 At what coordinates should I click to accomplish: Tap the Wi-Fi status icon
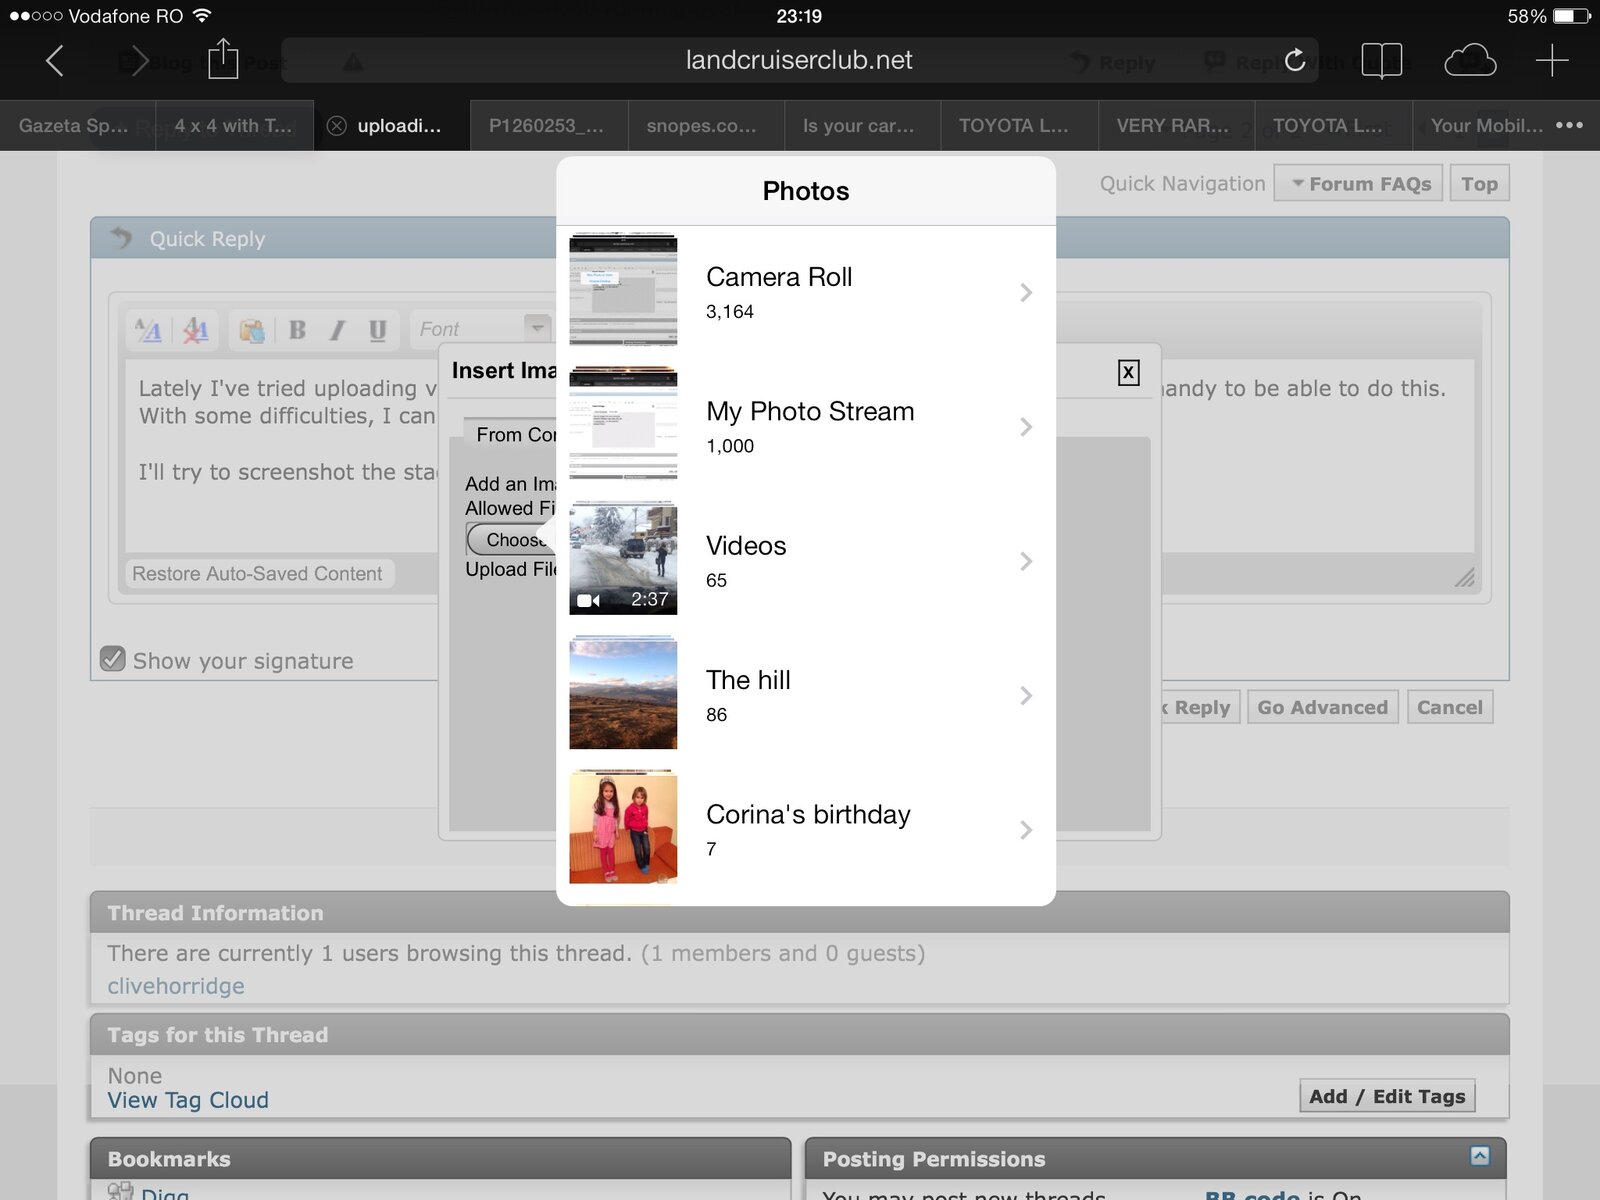pos(203,16)
